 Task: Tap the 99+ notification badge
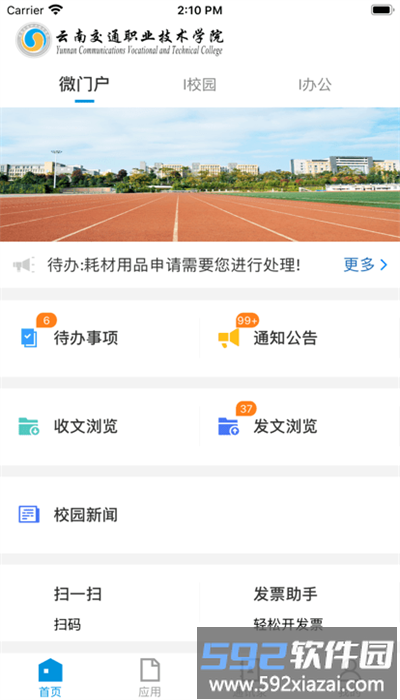[x=247, y=321]
